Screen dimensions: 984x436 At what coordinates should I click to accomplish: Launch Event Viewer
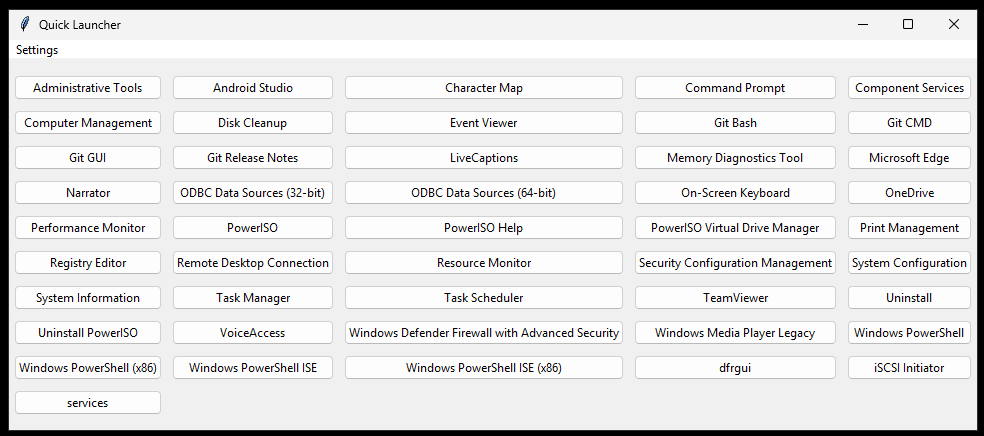click(x=484, y=123)
